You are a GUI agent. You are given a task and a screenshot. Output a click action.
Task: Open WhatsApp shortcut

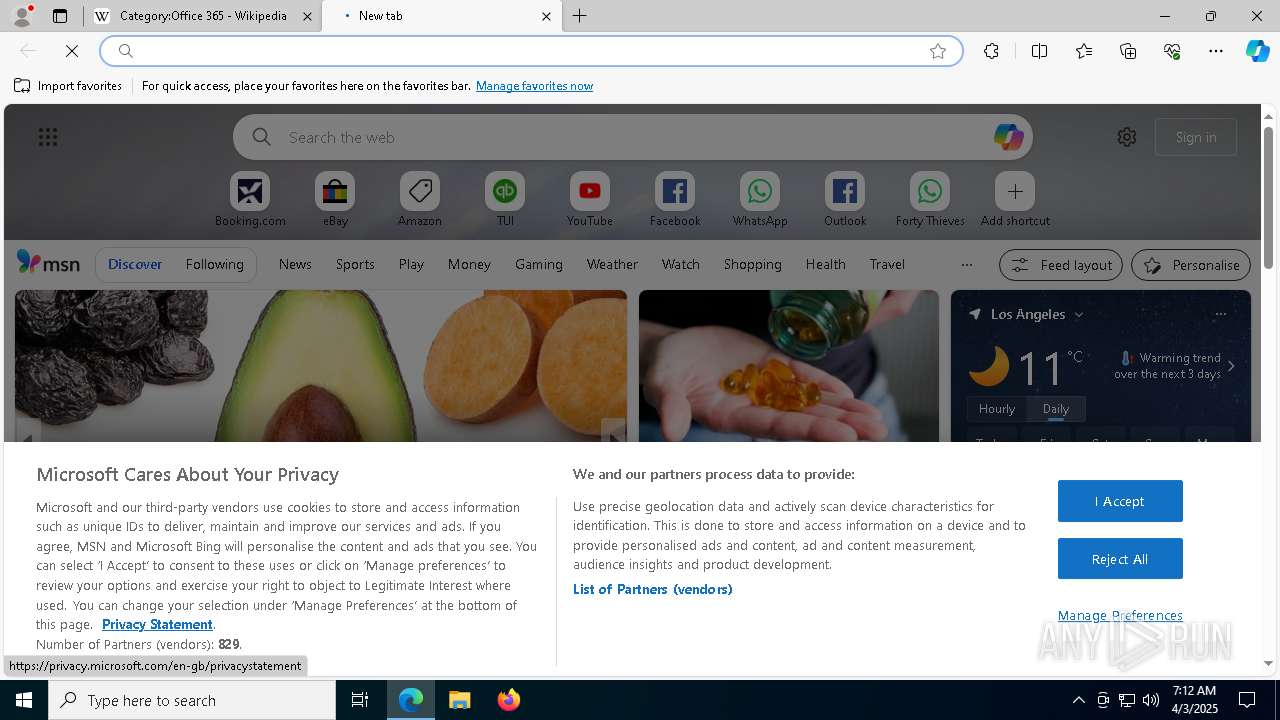coord(760,200)
